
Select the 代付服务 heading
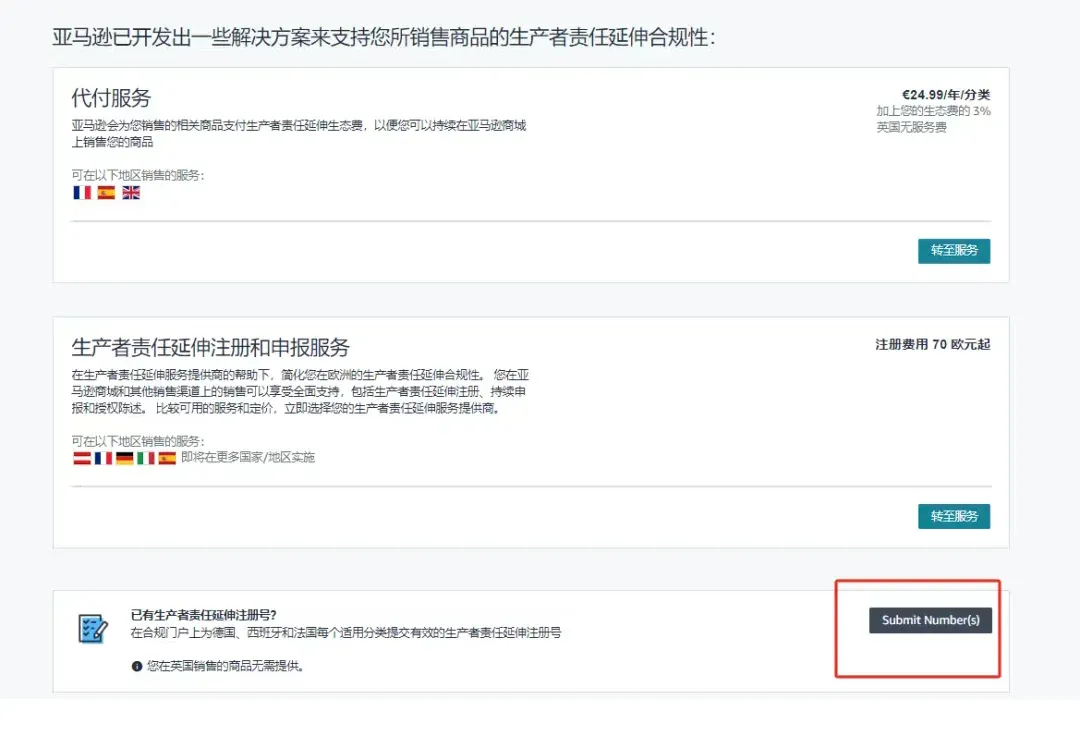click(x=111, y=98)
